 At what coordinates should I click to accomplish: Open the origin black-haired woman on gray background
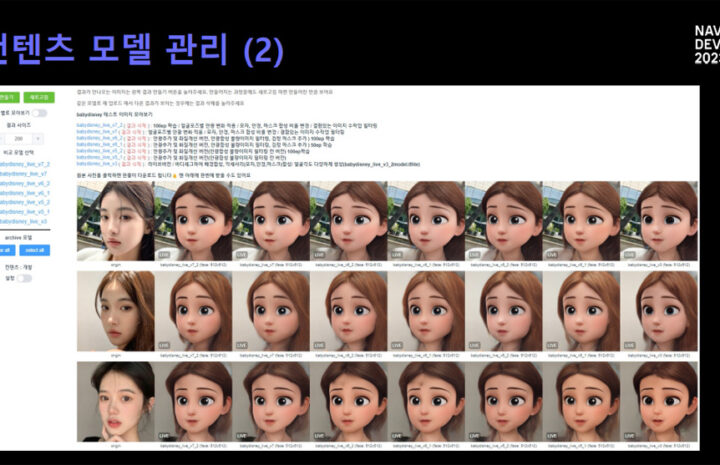coord(116,402)
